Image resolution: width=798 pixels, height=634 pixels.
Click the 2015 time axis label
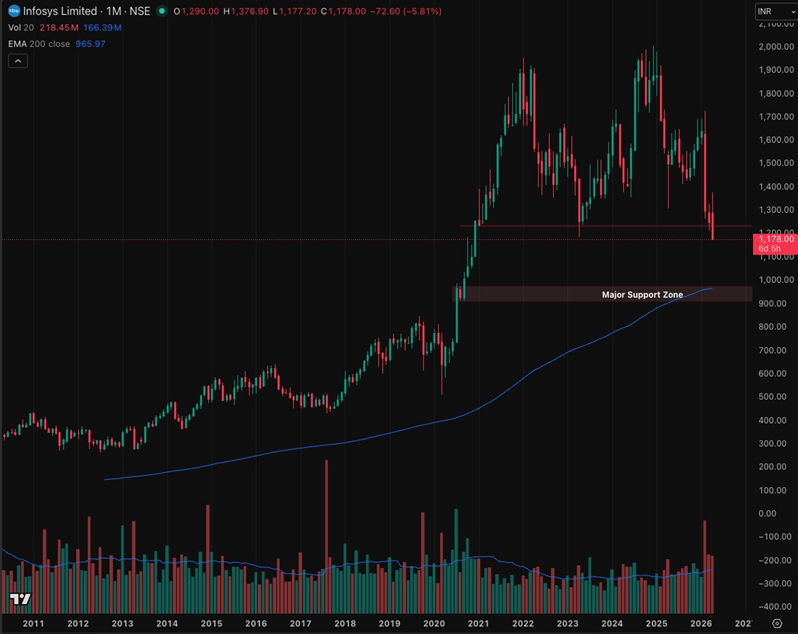pos(211,623)
